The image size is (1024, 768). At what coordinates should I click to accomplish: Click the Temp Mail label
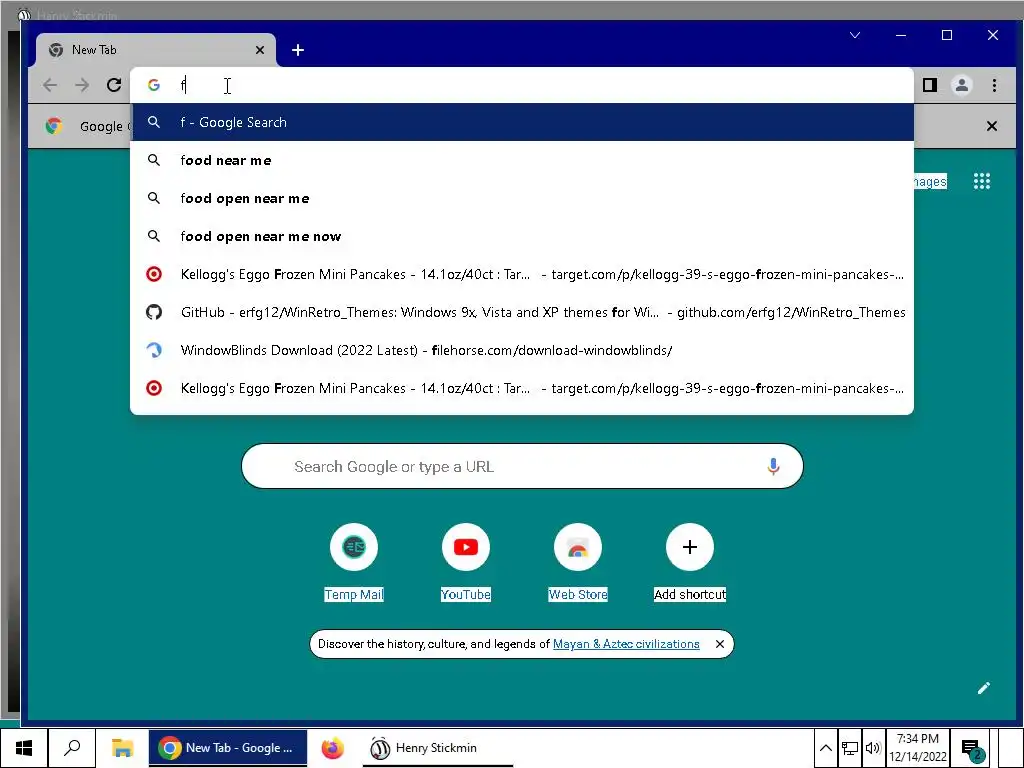[354, 594]
